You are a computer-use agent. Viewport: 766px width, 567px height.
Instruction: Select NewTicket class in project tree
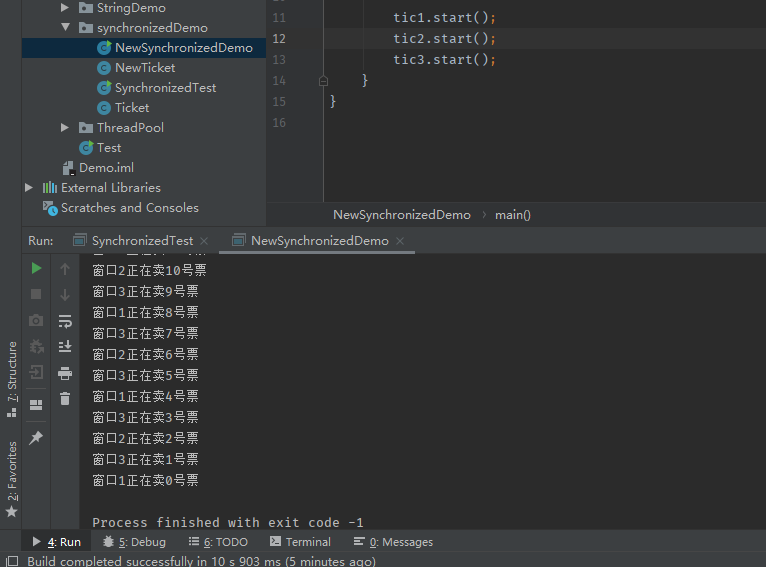pyautogui.click(x=145, y=68)
